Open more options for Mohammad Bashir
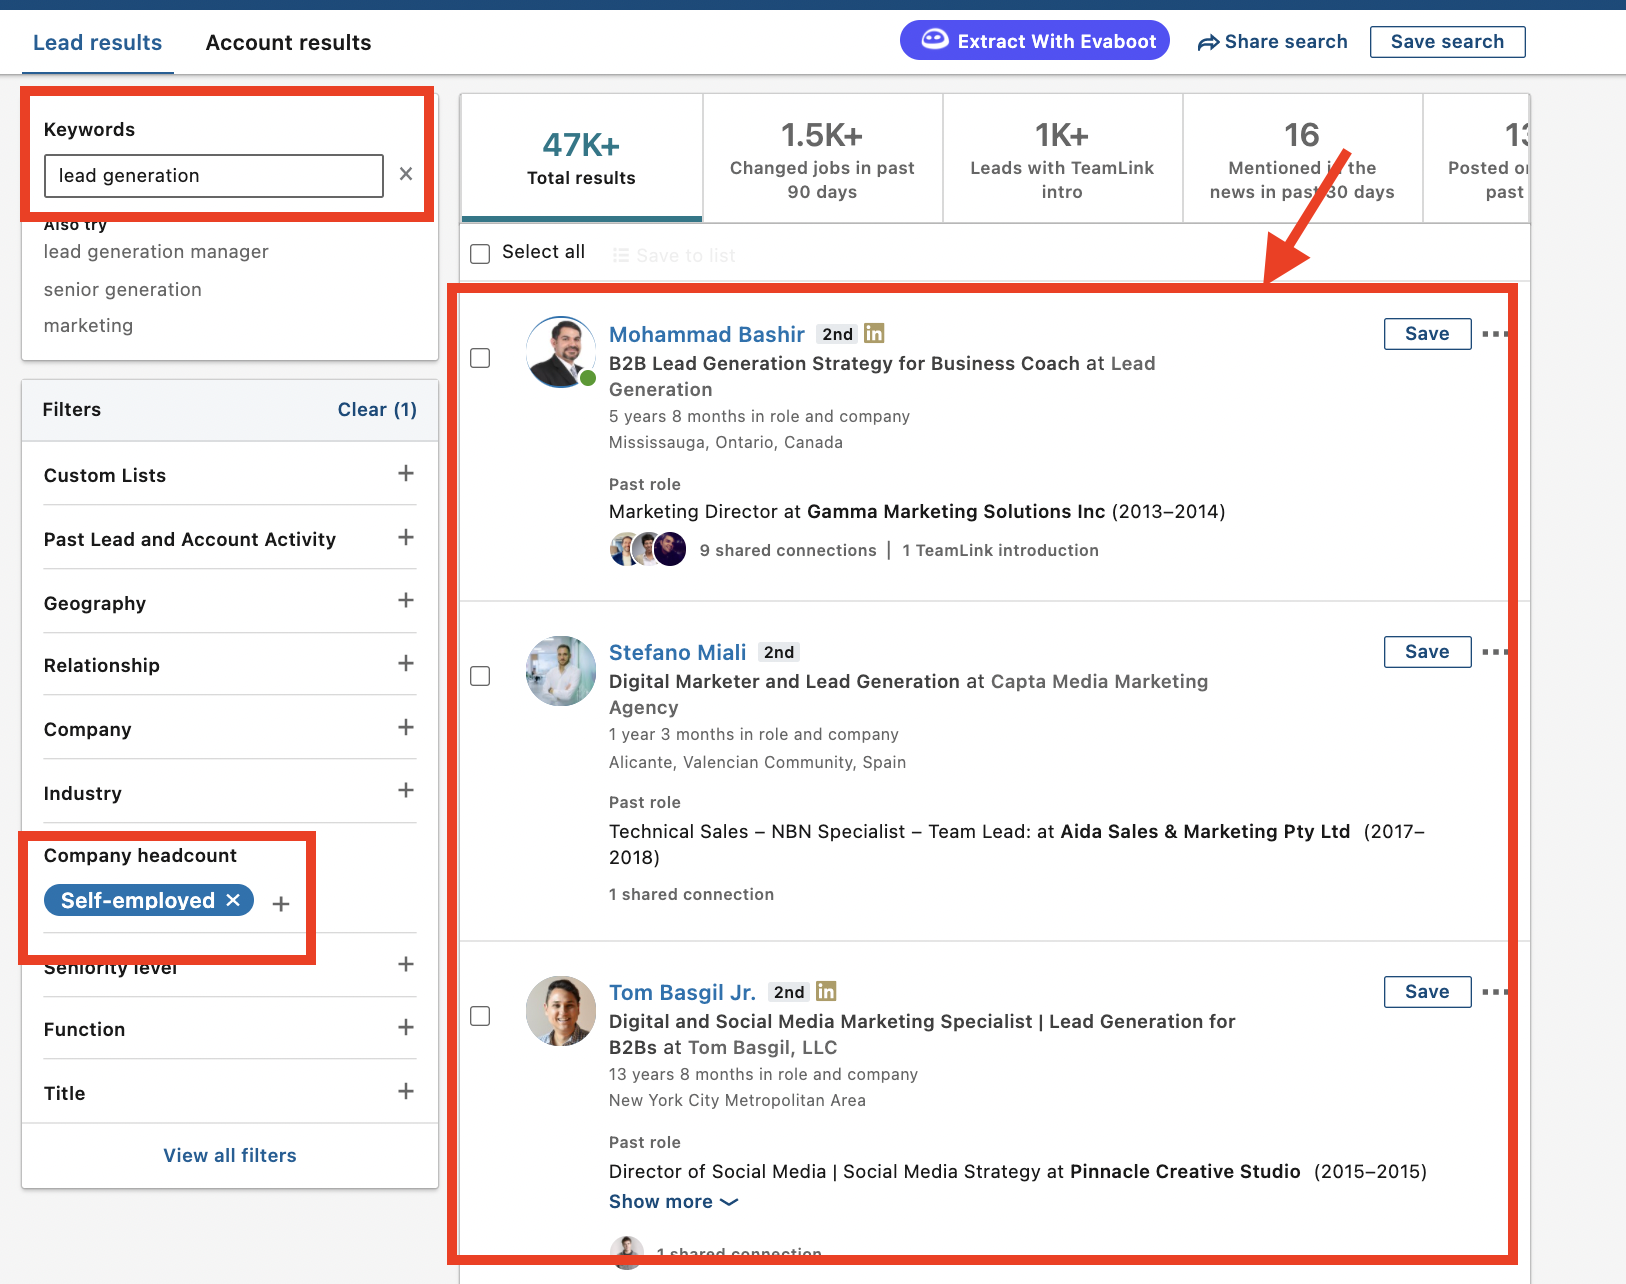Image resolution: width=1626 pixels, height=1284 pixels. click(1495, 334)
